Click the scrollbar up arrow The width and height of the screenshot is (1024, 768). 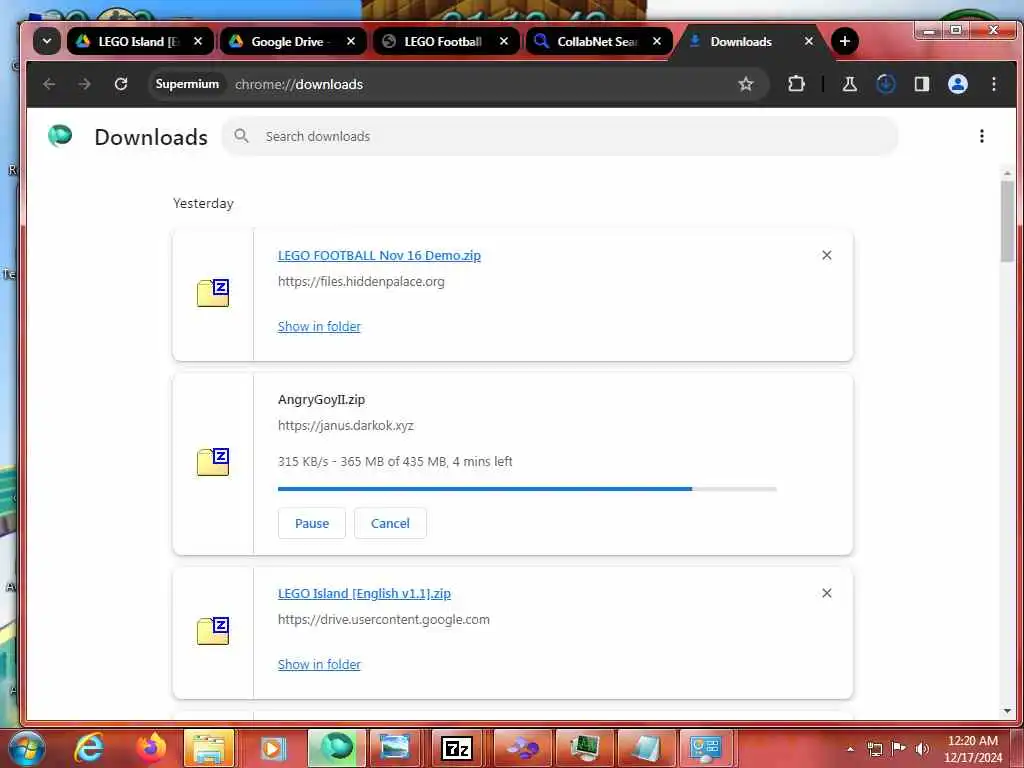(1007, 173)
